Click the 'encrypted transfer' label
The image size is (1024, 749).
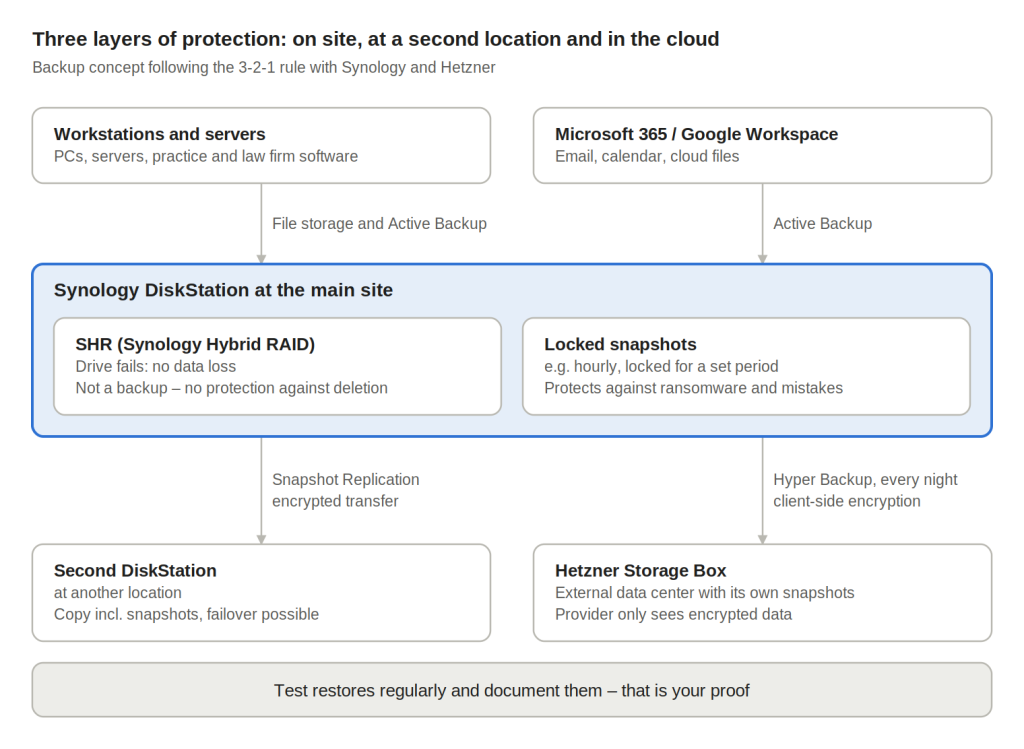335,501
